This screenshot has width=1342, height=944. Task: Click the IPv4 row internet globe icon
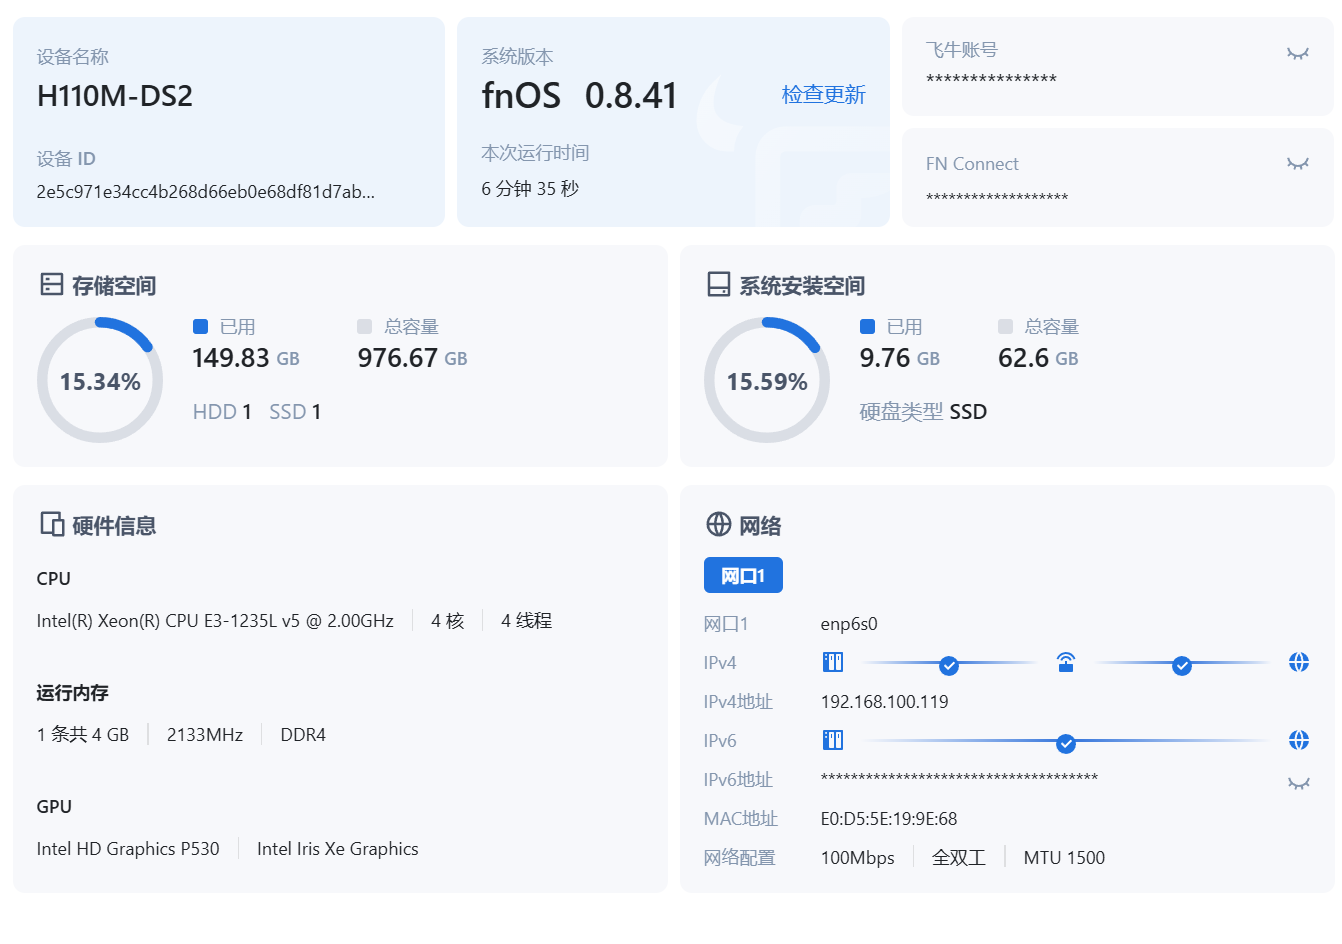1299,662
